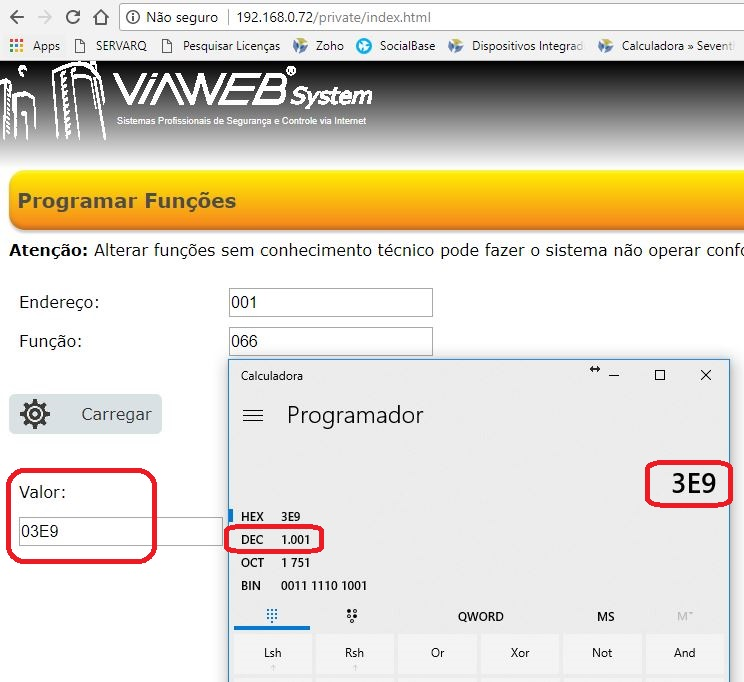Toggle the QWORD word size
Image resolution: width=744 pixels, height=682 pixels.
tap(481, 617)
